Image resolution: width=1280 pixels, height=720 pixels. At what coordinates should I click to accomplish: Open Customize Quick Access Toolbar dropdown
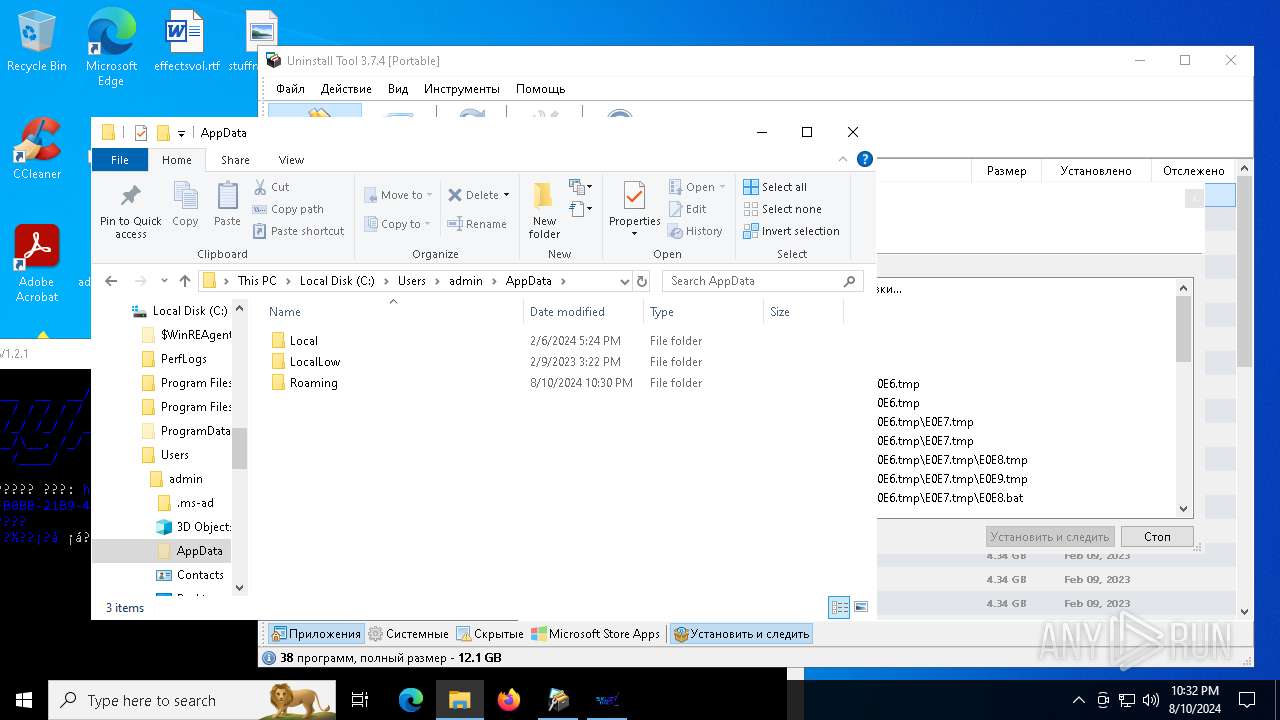tap(181, 133)
